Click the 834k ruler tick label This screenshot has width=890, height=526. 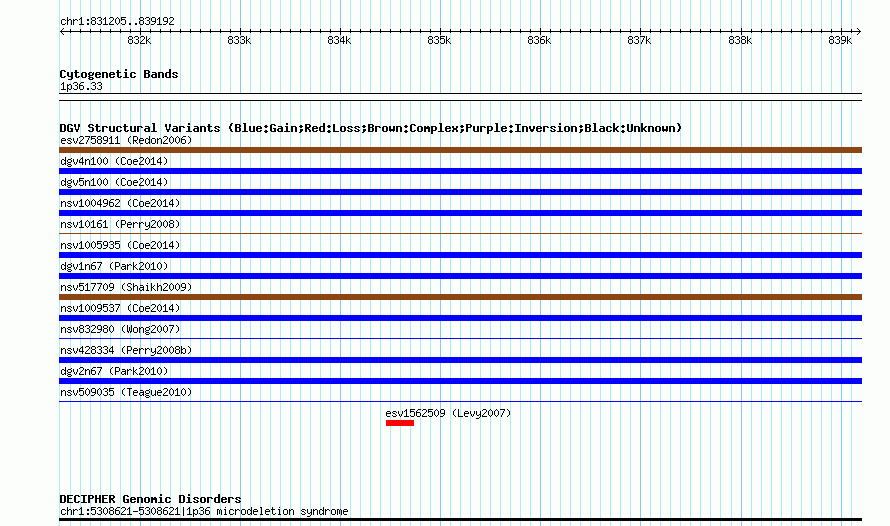339,40
